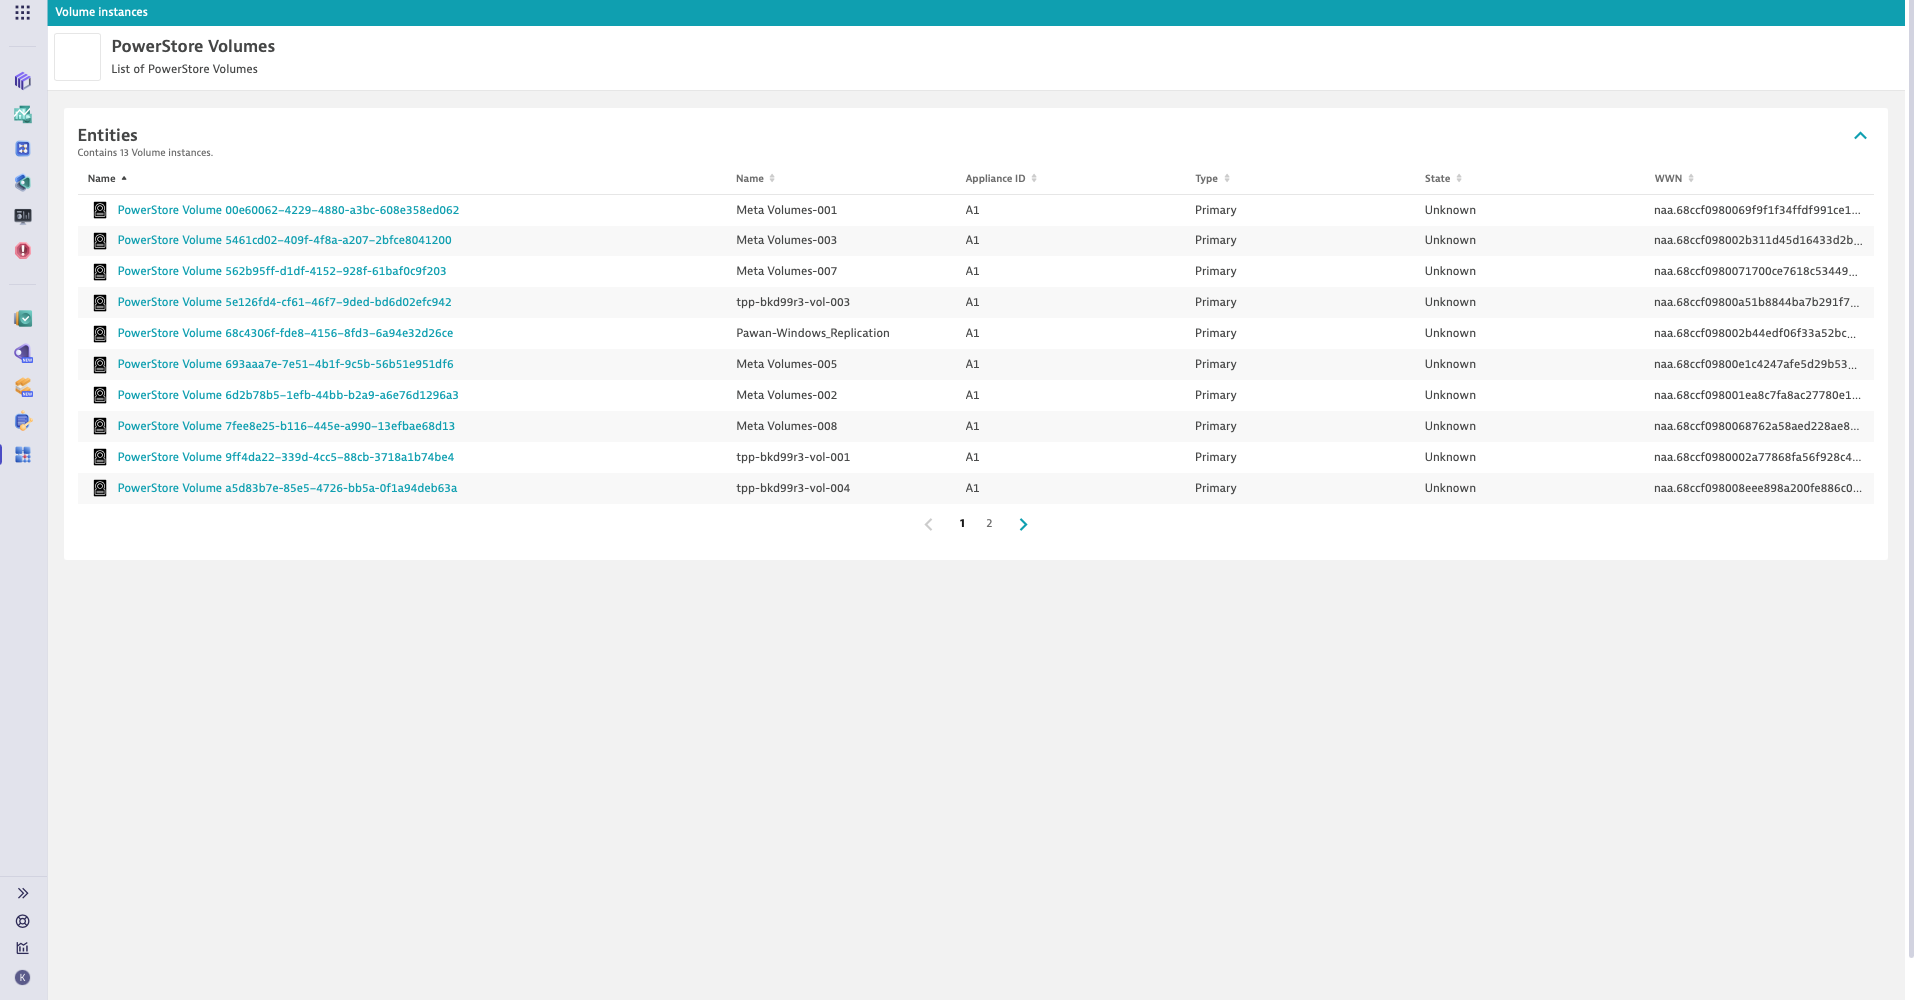Open PowerStore Volume 68c4306f link

285,333
